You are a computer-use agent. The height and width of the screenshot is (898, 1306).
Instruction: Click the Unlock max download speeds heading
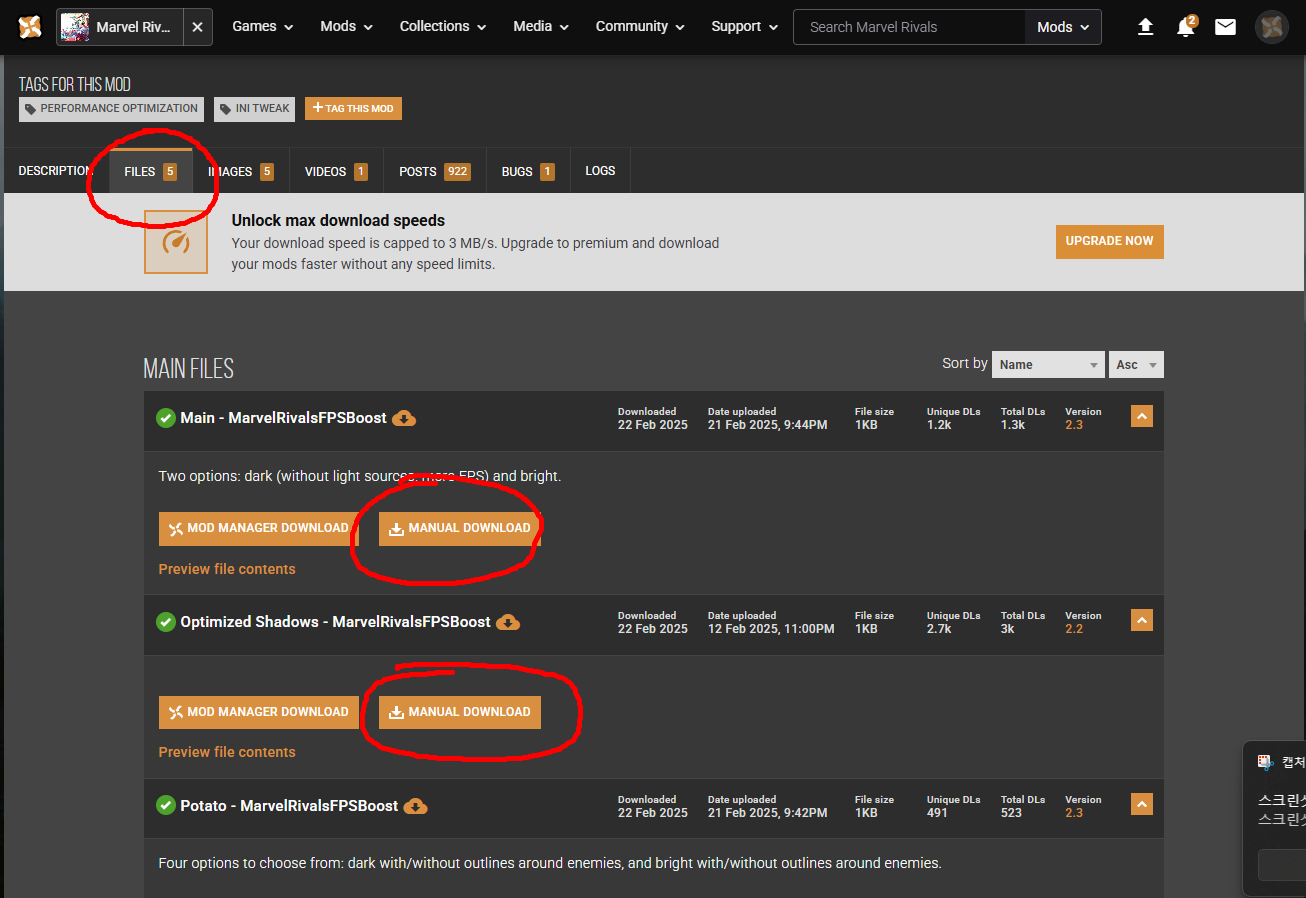click(338, 221)
